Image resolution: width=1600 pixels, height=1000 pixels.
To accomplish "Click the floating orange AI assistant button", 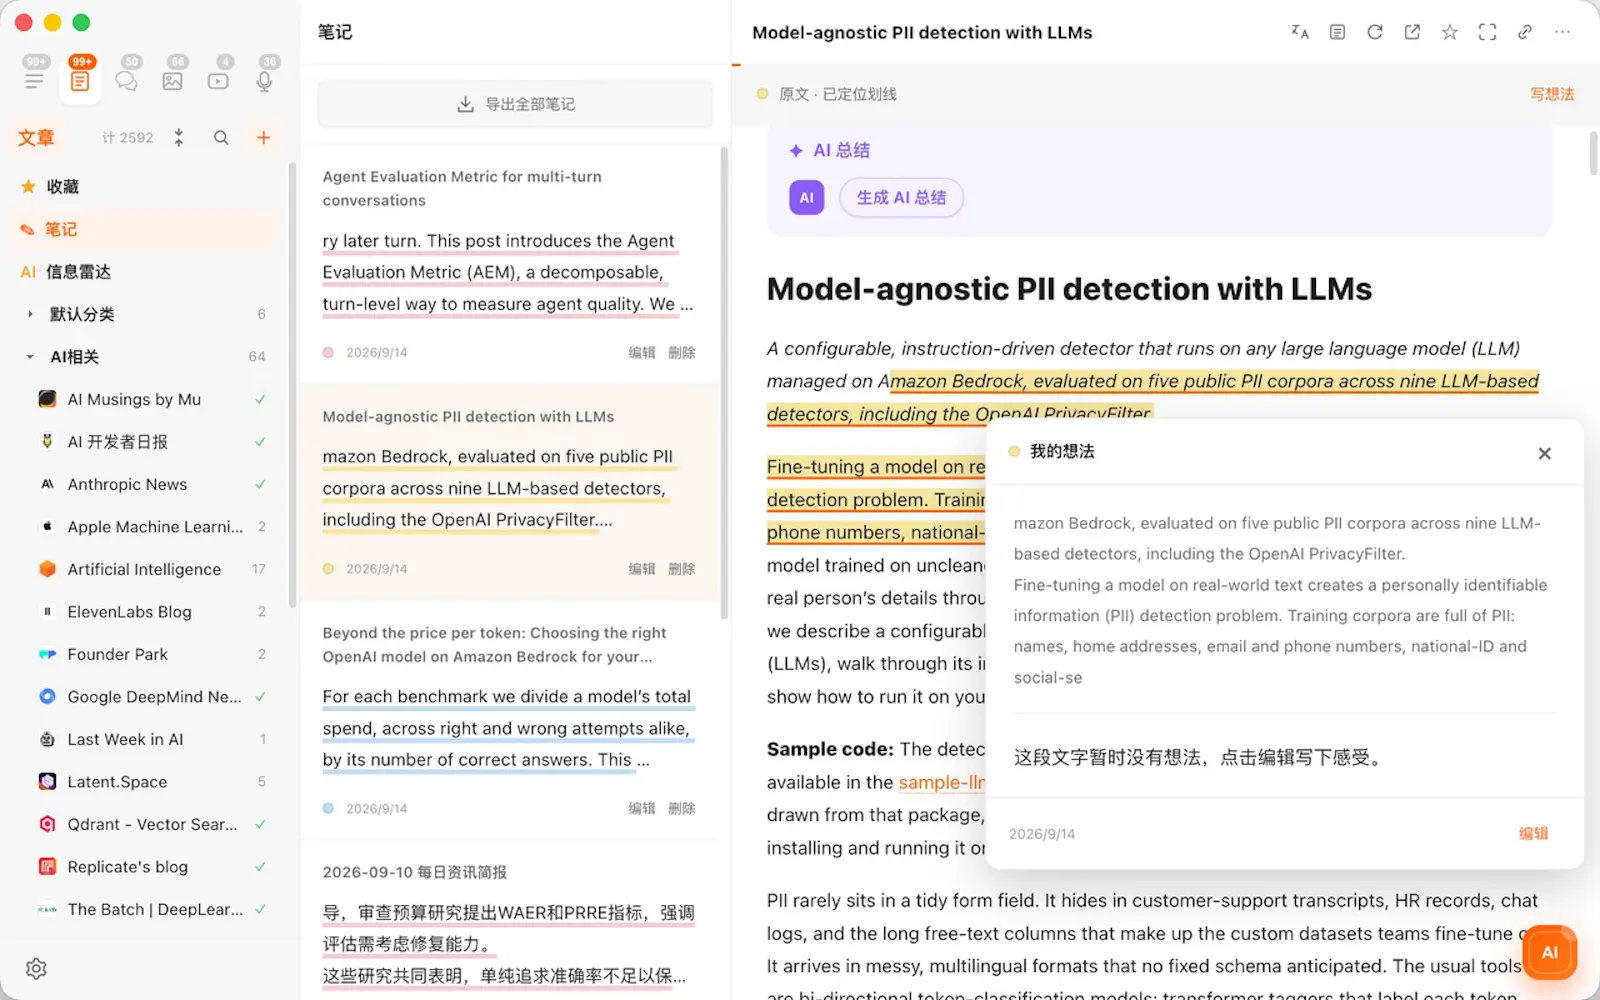I will tap(1549, 952).
